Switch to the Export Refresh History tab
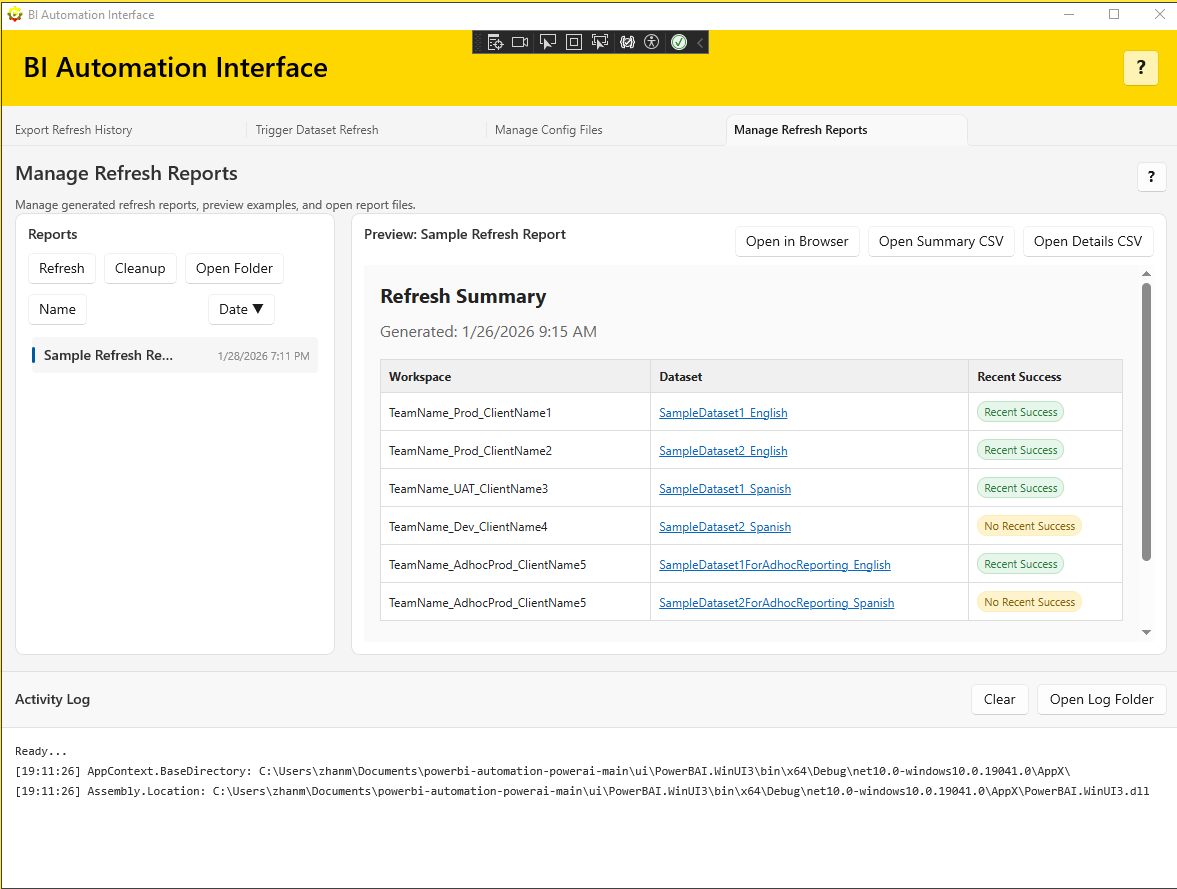1177x889 pixels. point(72,130)
